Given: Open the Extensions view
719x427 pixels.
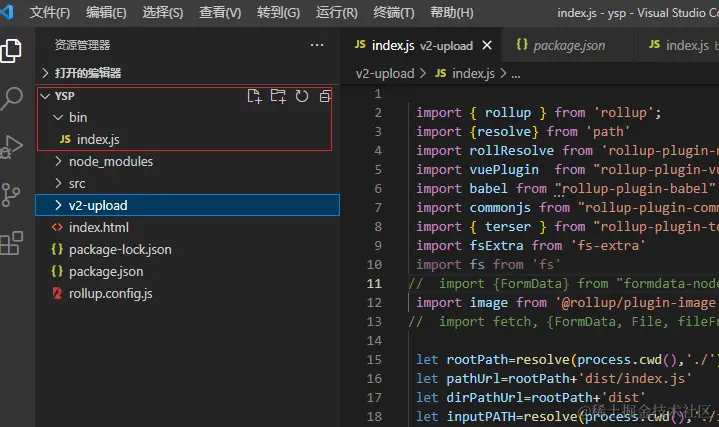Looking at the screenshot, I should 12,242.
